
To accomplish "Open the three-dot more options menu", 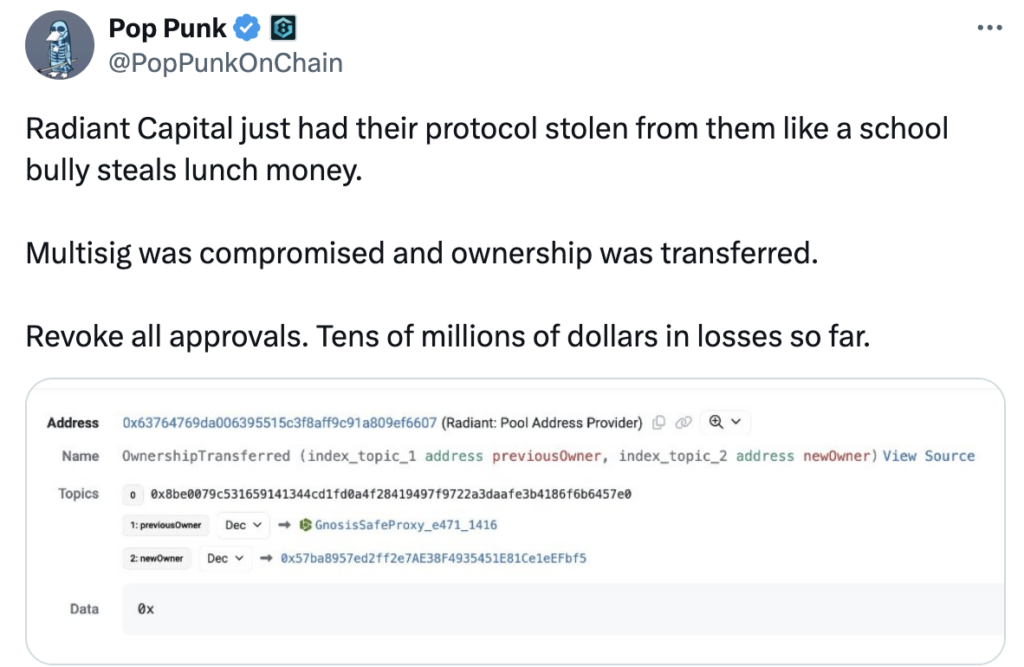I will coord(989,27).
